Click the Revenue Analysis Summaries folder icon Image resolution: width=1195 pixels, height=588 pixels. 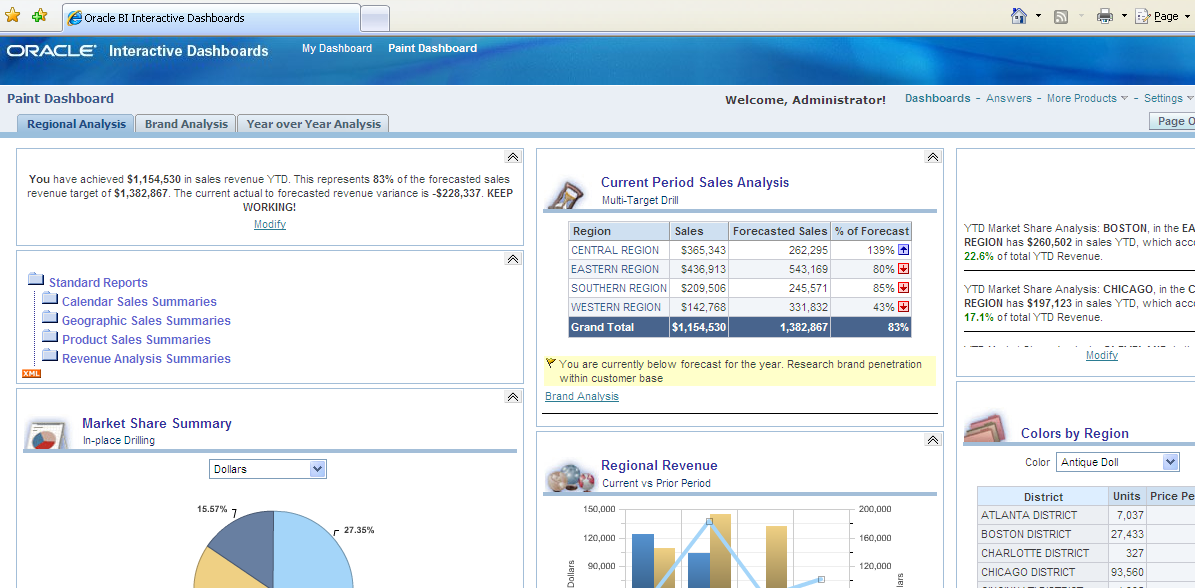50,356
